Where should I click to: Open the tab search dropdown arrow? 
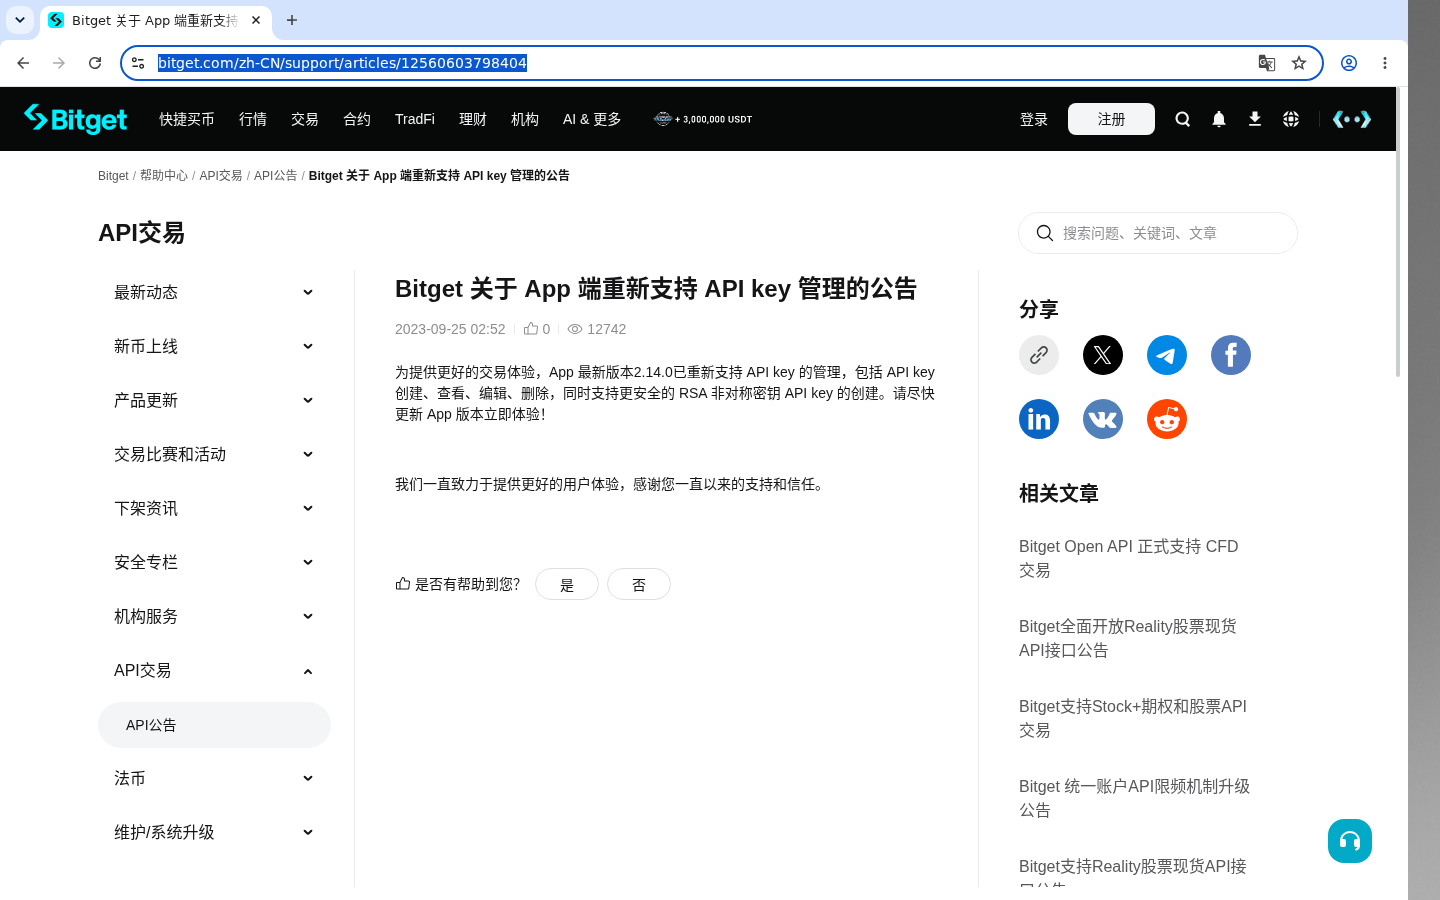(x=20, y=20)
